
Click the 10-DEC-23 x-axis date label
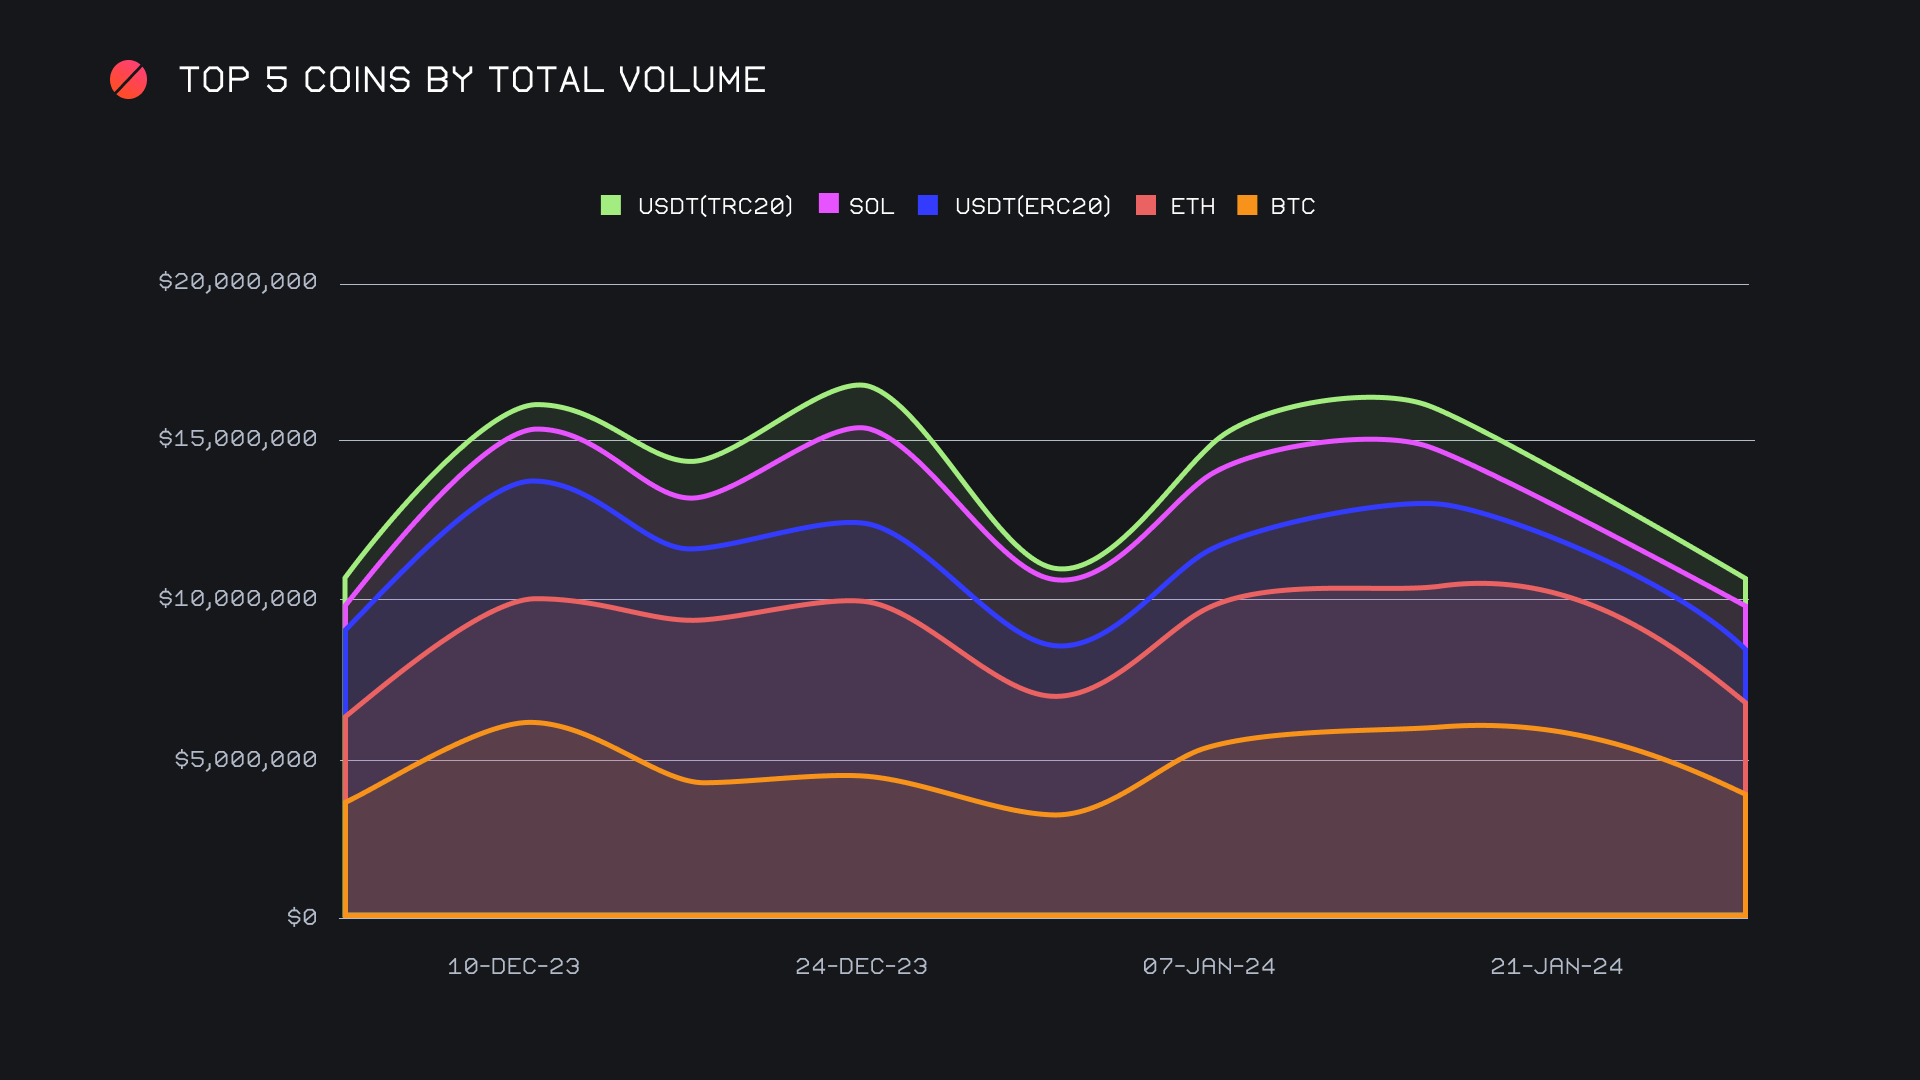[x=513, y=966]
